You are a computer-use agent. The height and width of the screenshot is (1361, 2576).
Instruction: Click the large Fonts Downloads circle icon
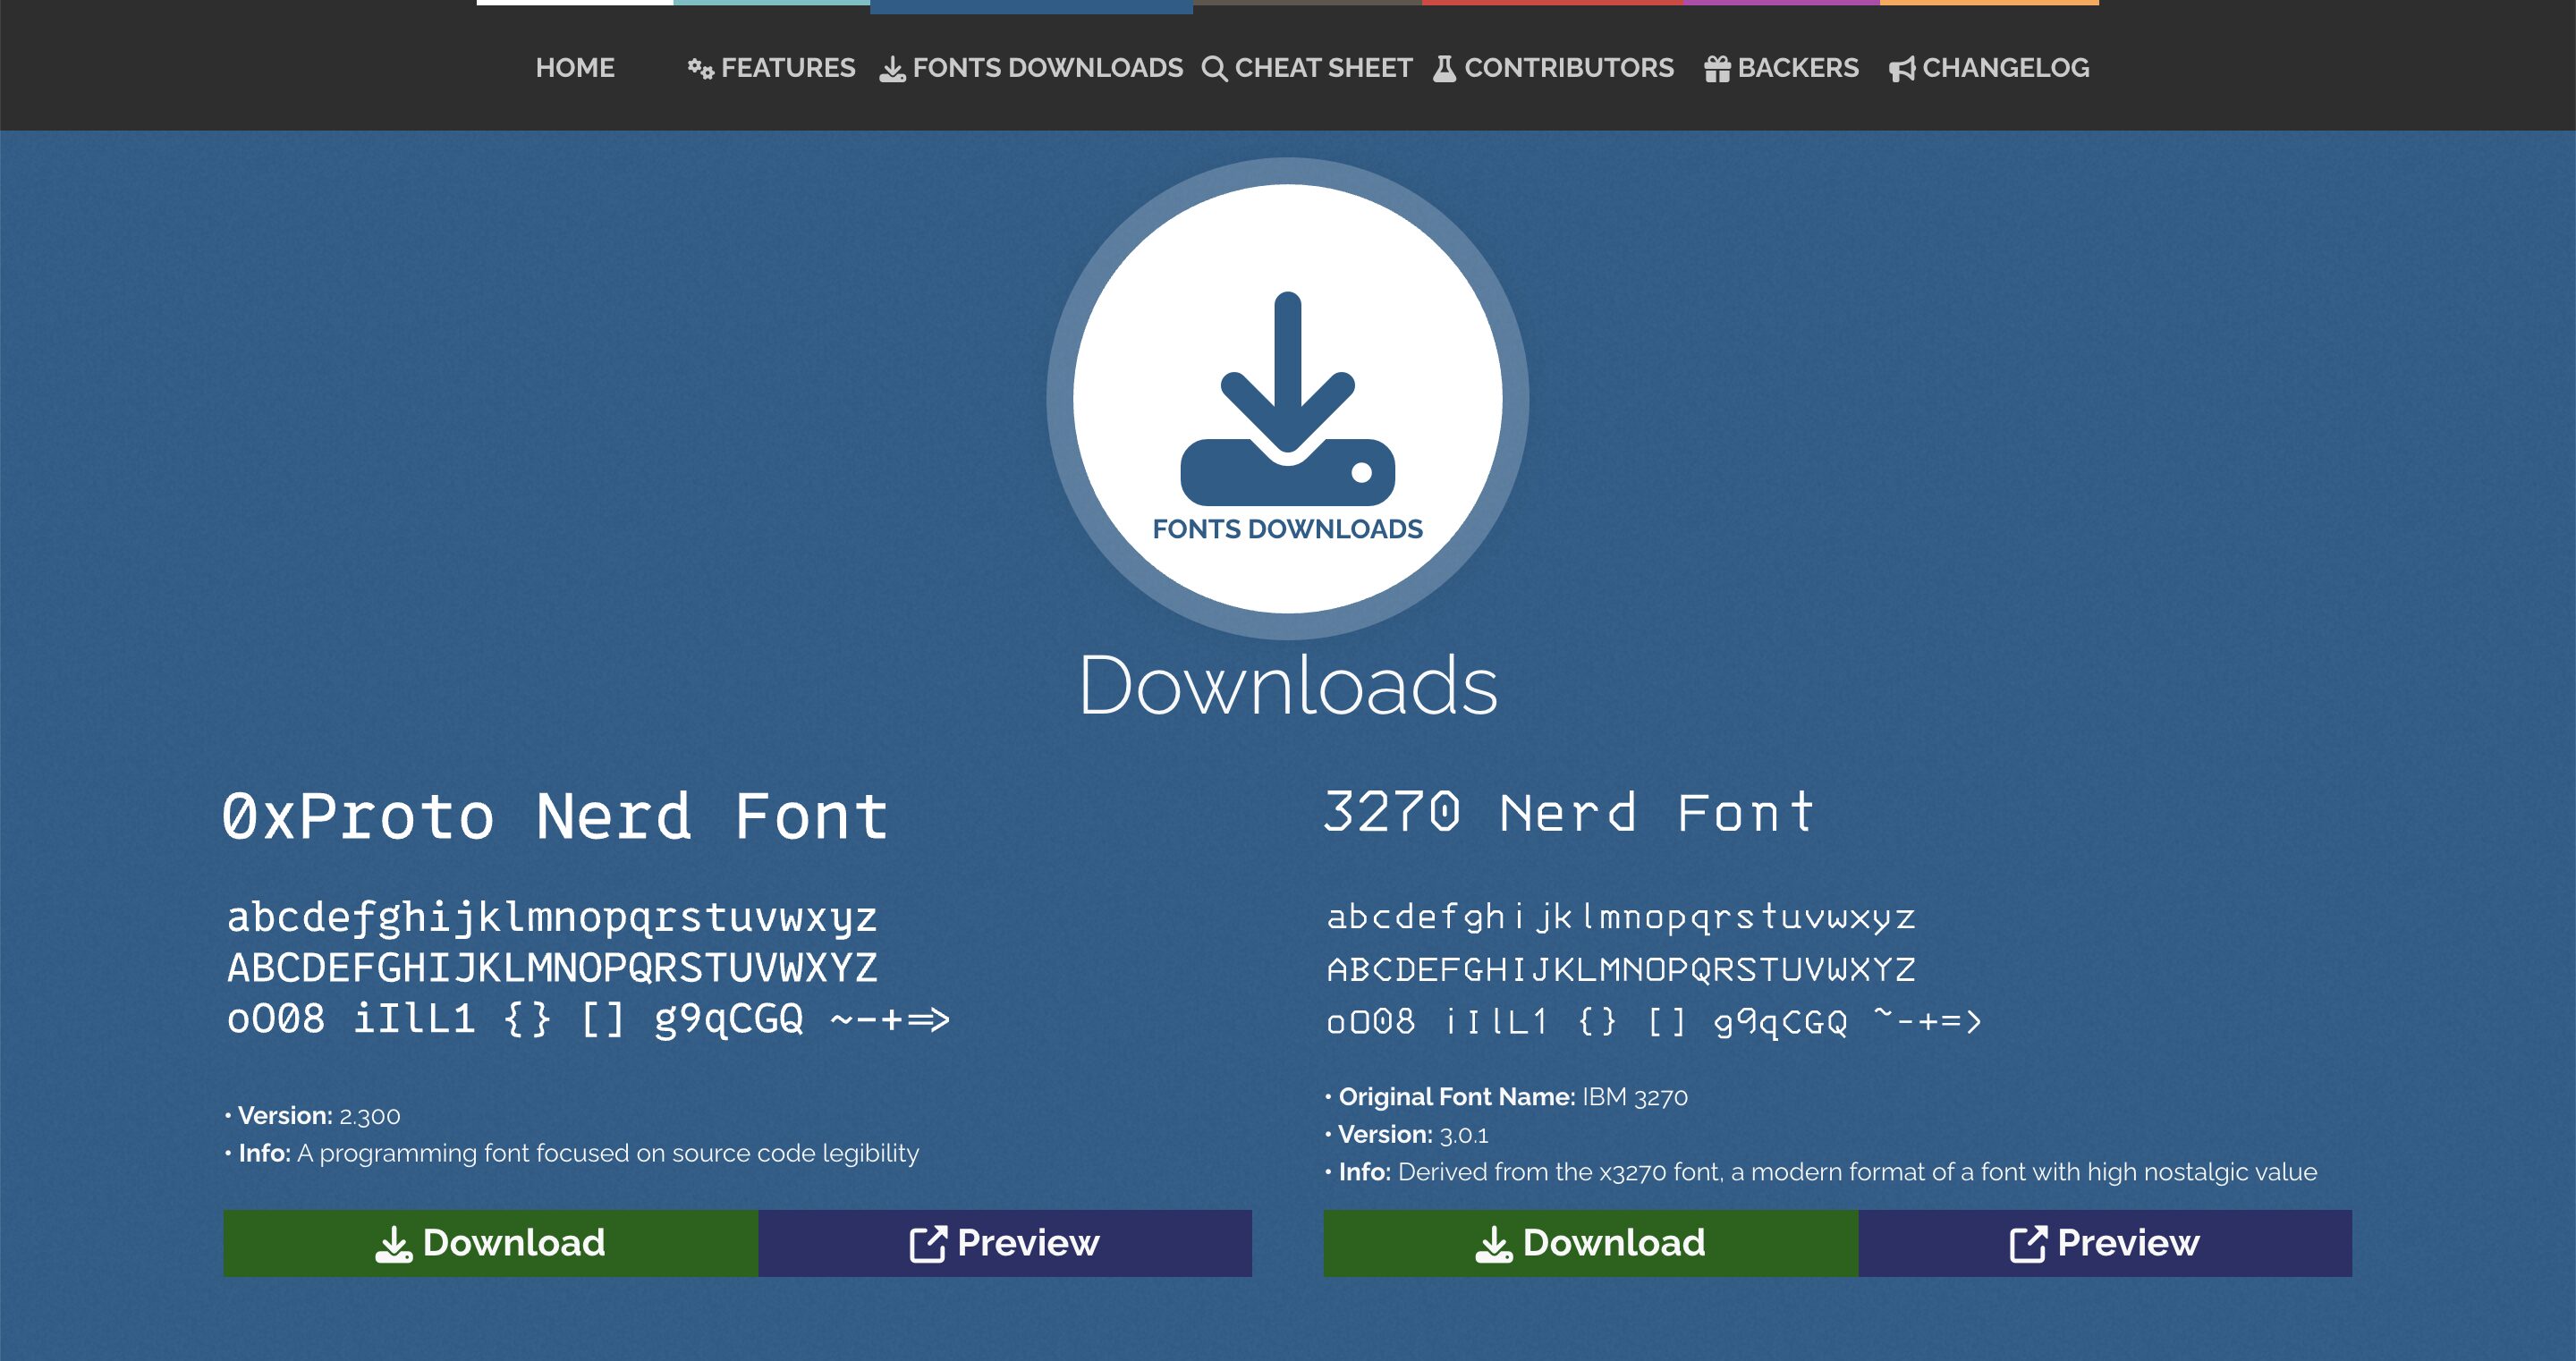click(x=1287, y=398)
